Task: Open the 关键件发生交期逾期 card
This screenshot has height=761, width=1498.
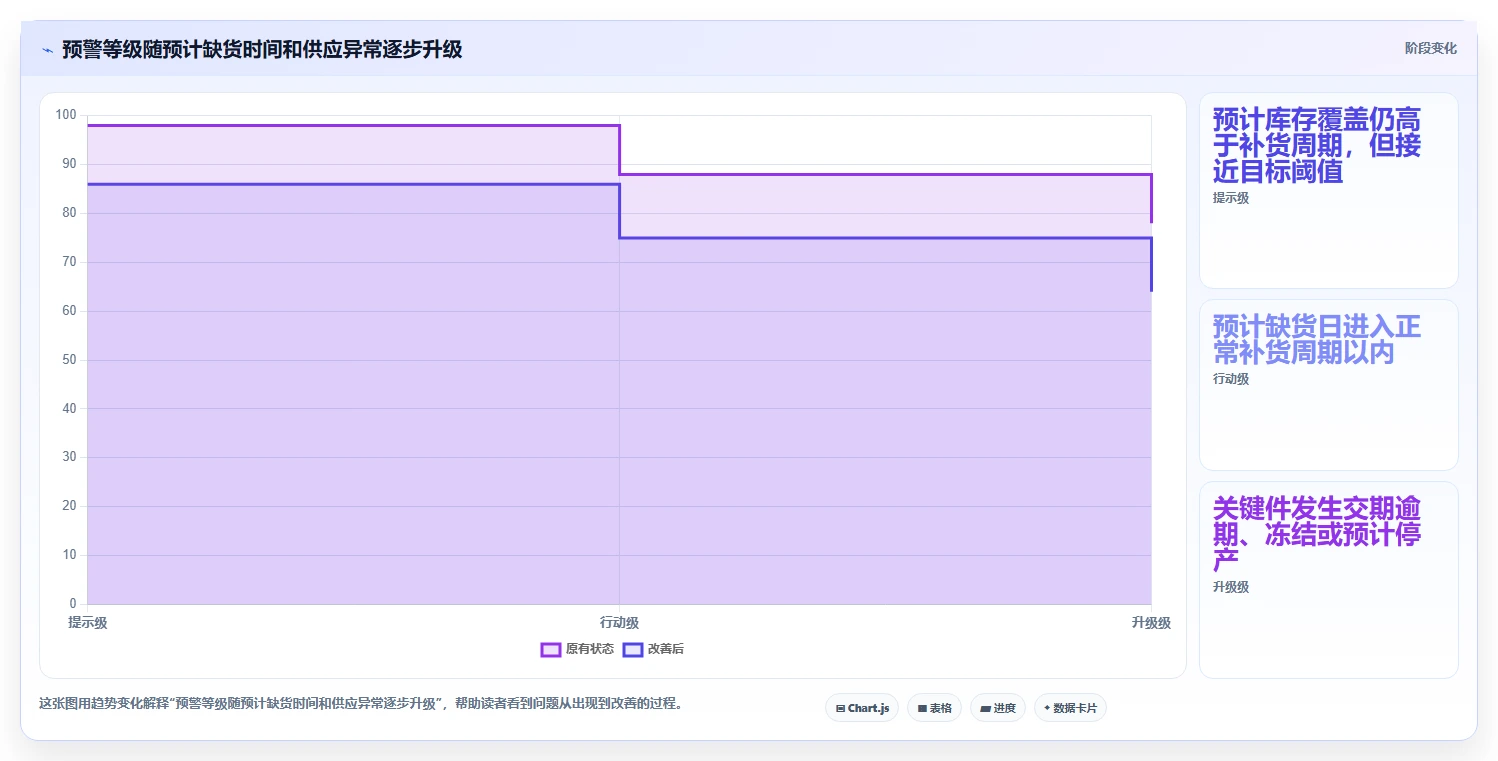Action: (x=1328, y=580)
